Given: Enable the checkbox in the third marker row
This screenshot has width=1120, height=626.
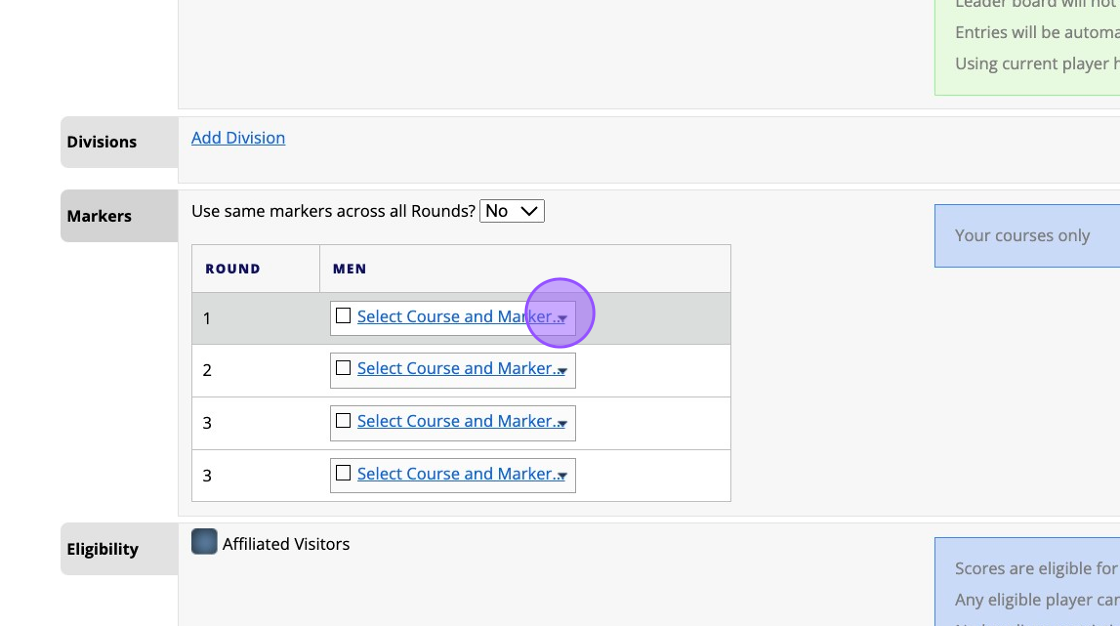Looking at the screenshot, I should pos(343,421).
